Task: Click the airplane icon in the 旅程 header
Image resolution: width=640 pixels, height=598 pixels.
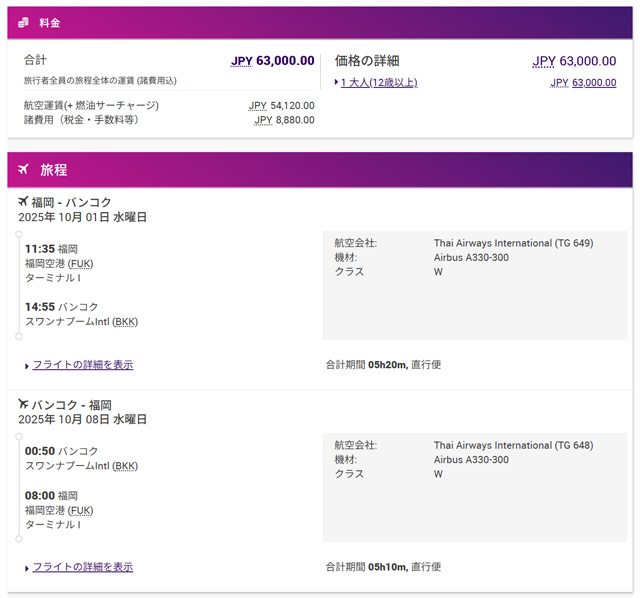Action: tap(23, 169)
